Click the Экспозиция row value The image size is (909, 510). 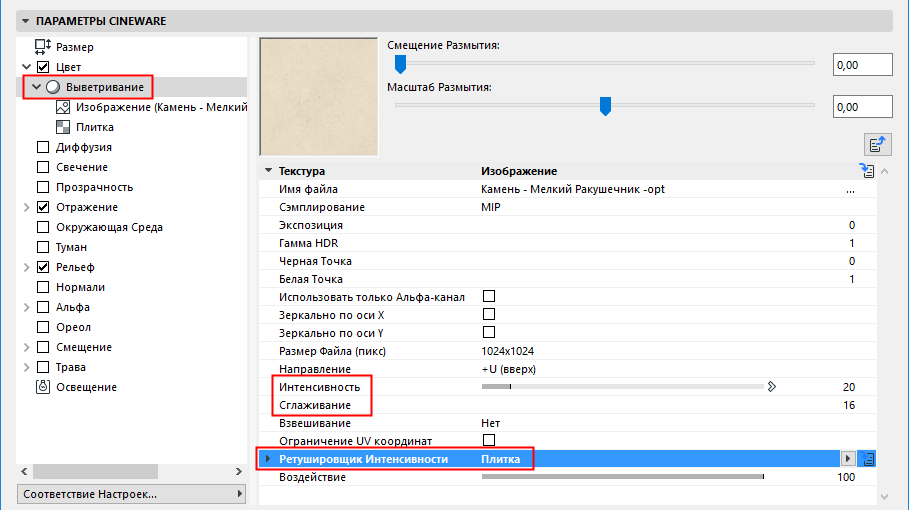[x=852, y=225]
